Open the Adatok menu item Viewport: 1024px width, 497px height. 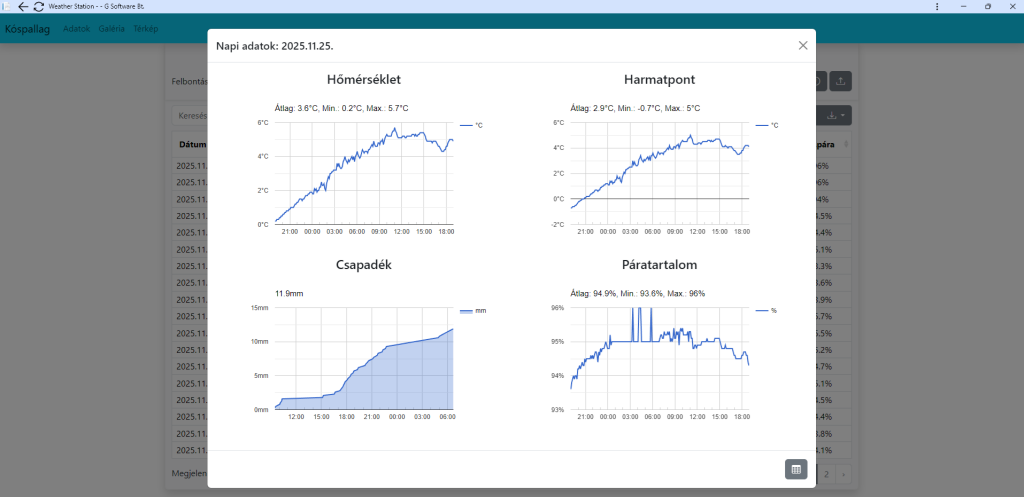(x=76, y=29)
